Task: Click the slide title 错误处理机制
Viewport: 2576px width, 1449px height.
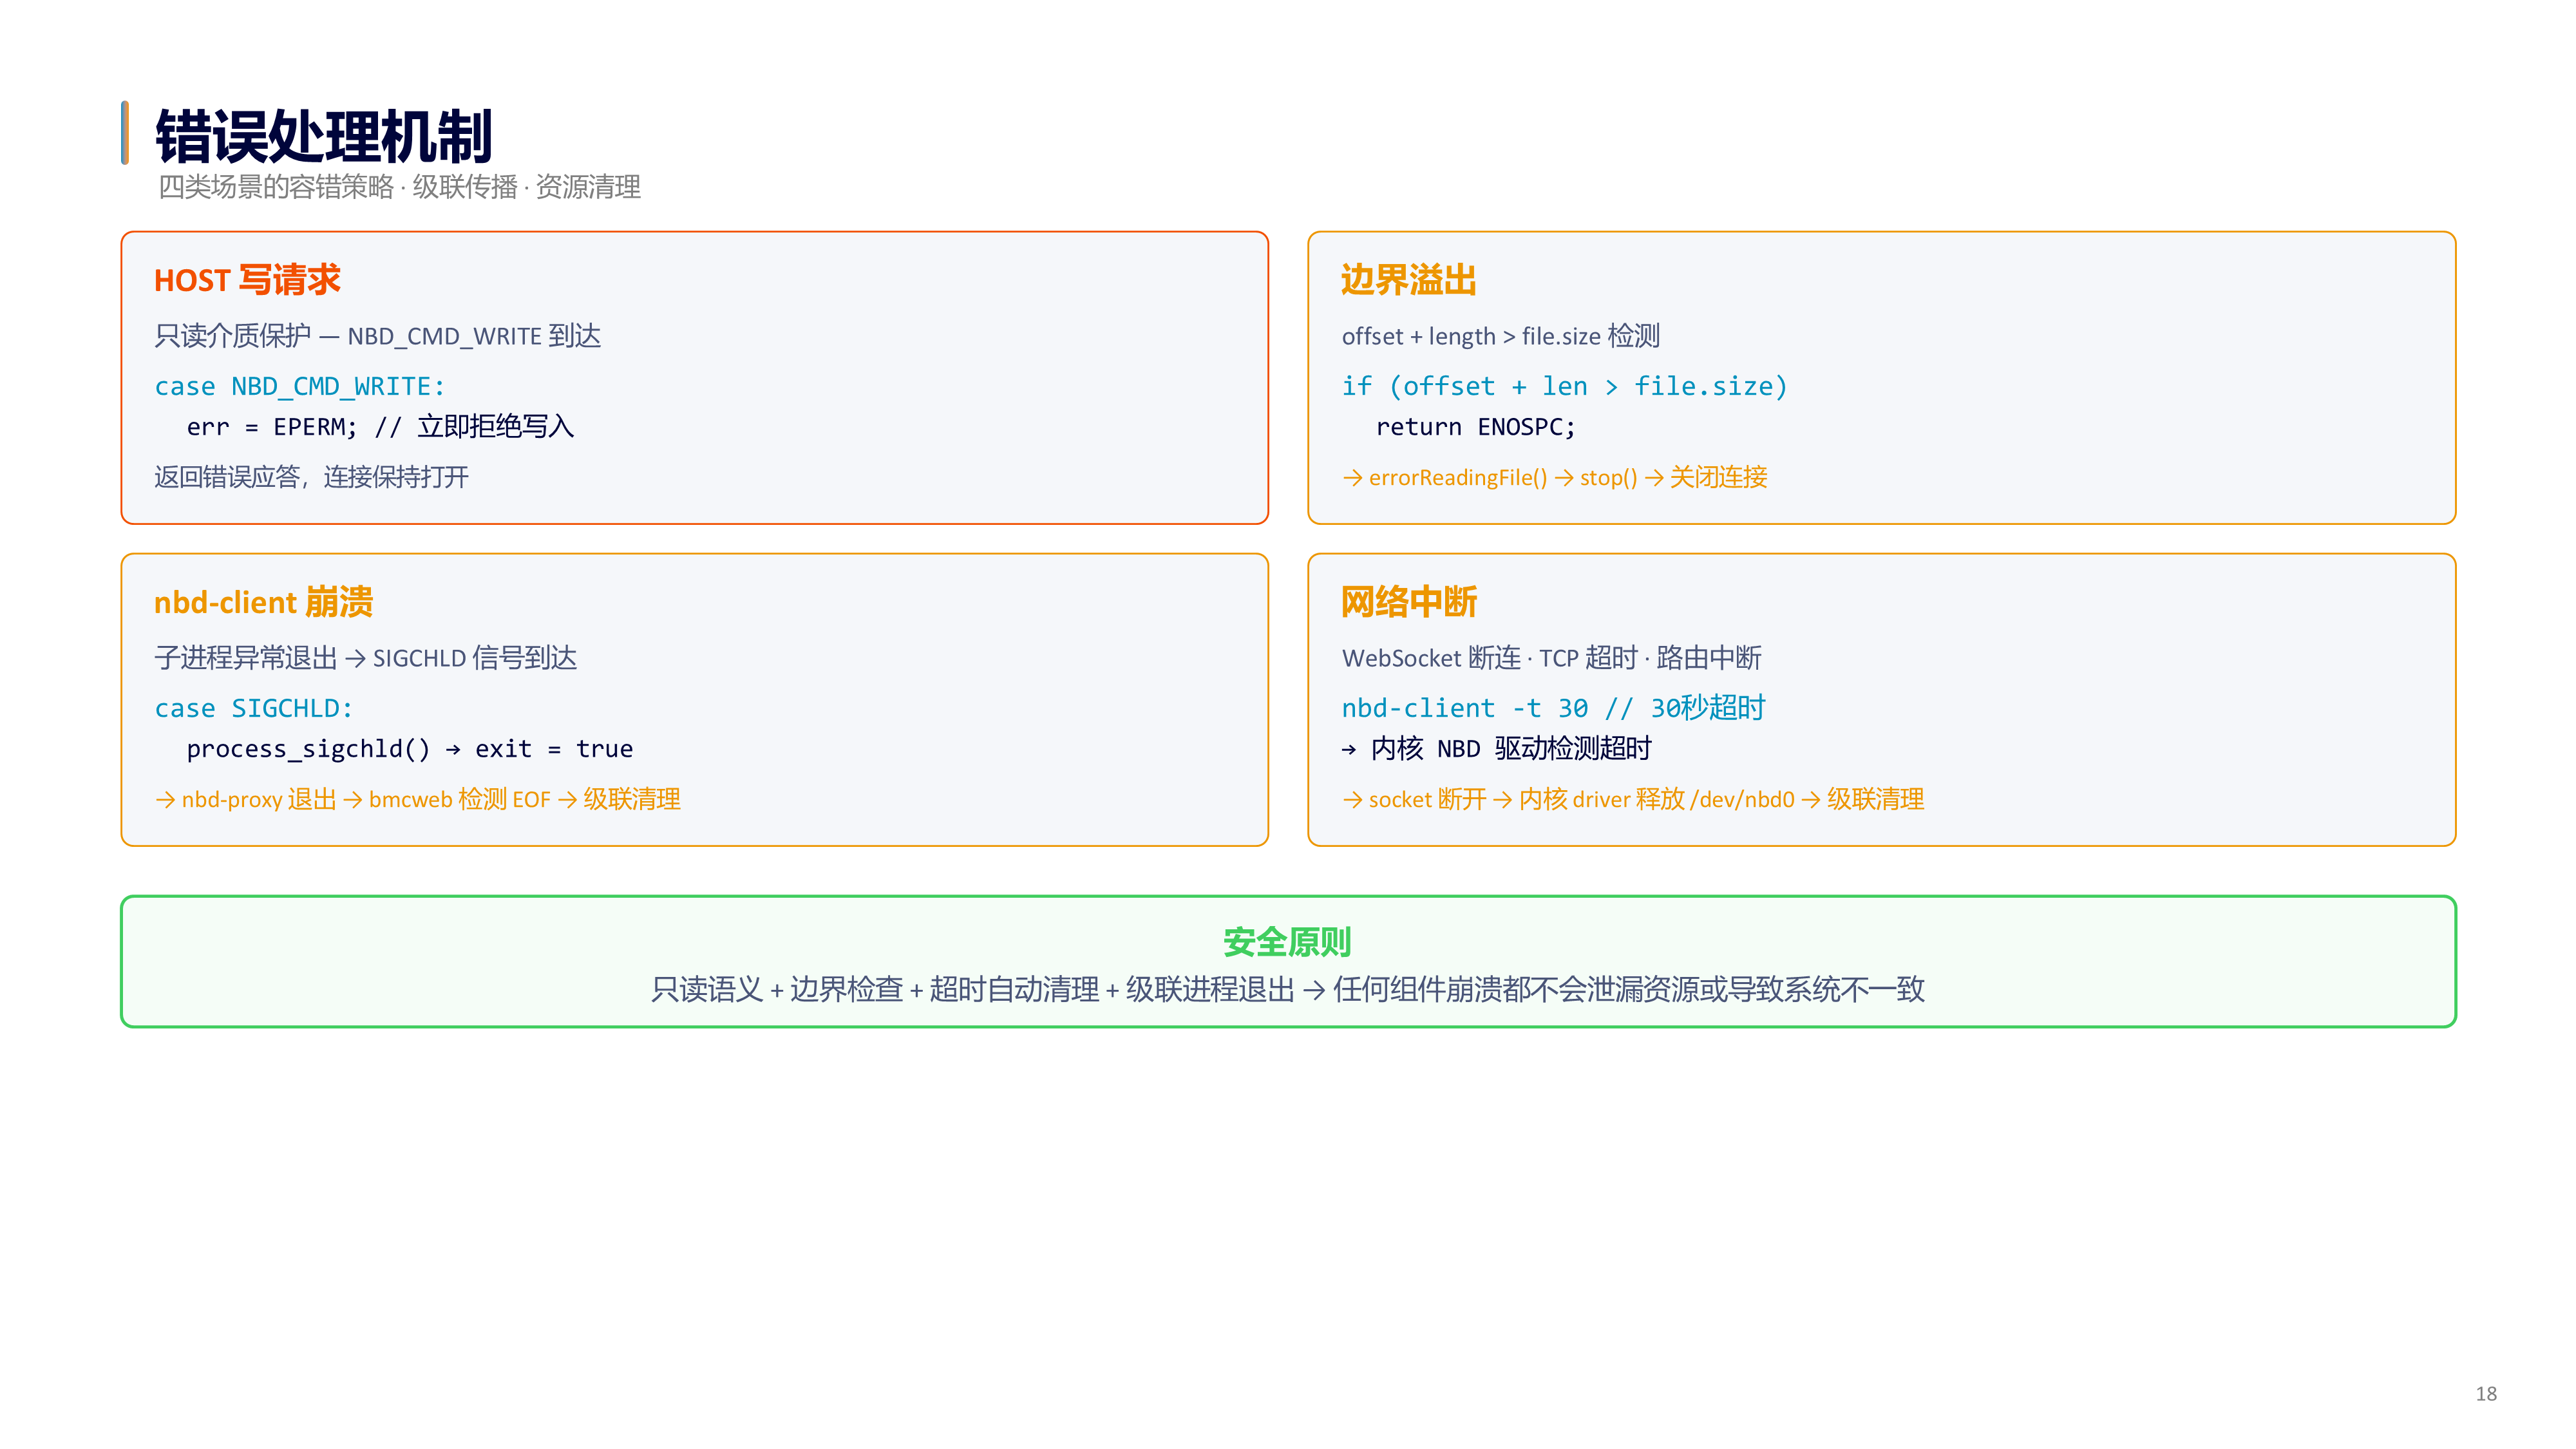Action: 323,136
